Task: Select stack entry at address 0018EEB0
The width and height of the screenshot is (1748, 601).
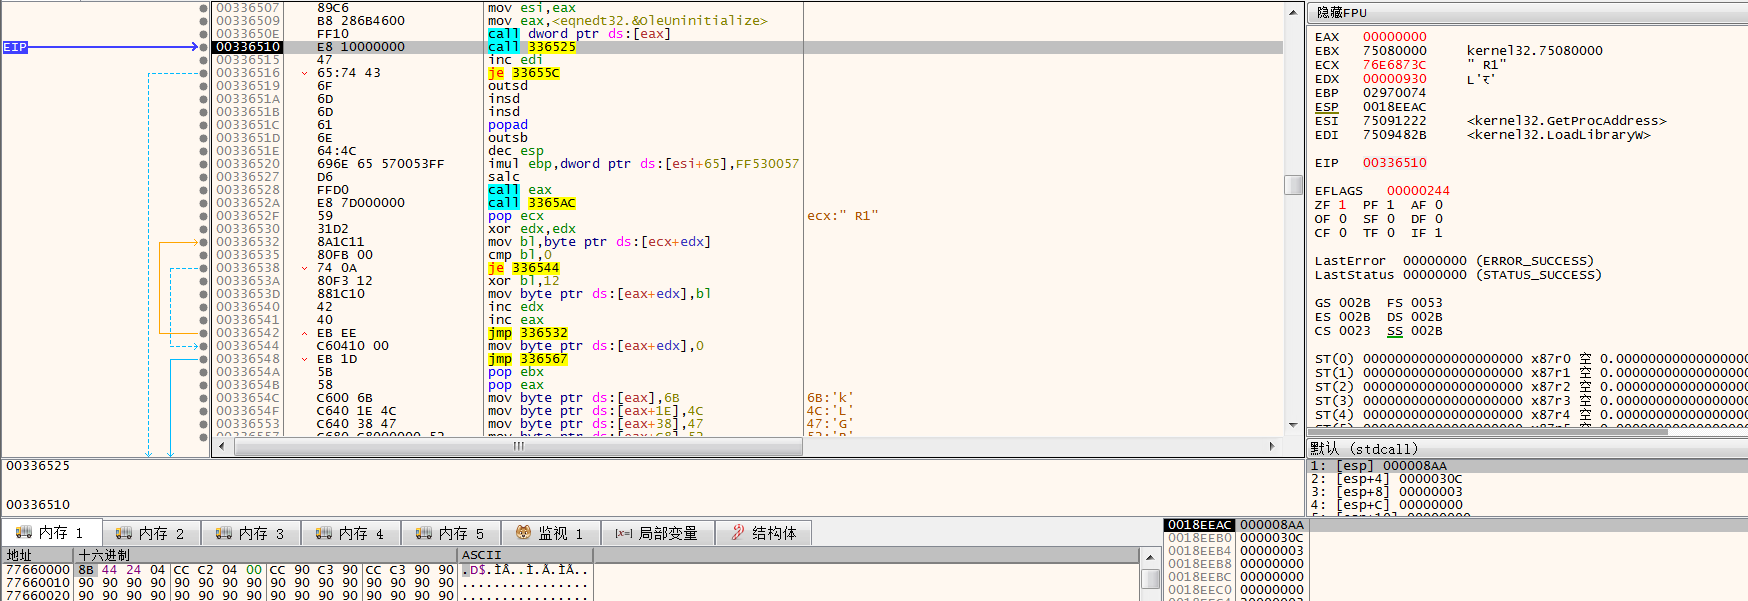Action: [x=1199, y=538]
